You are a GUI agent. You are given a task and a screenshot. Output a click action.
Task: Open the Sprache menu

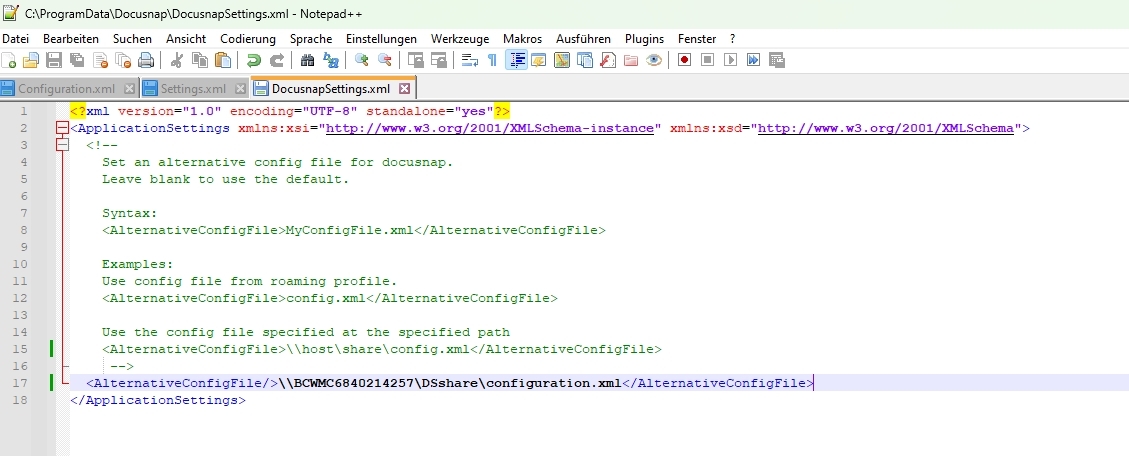(x=310, y=38)
